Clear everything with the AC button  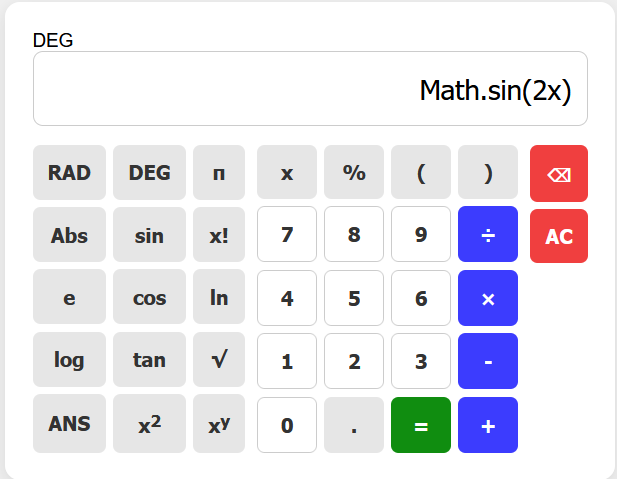coord(559,236)
